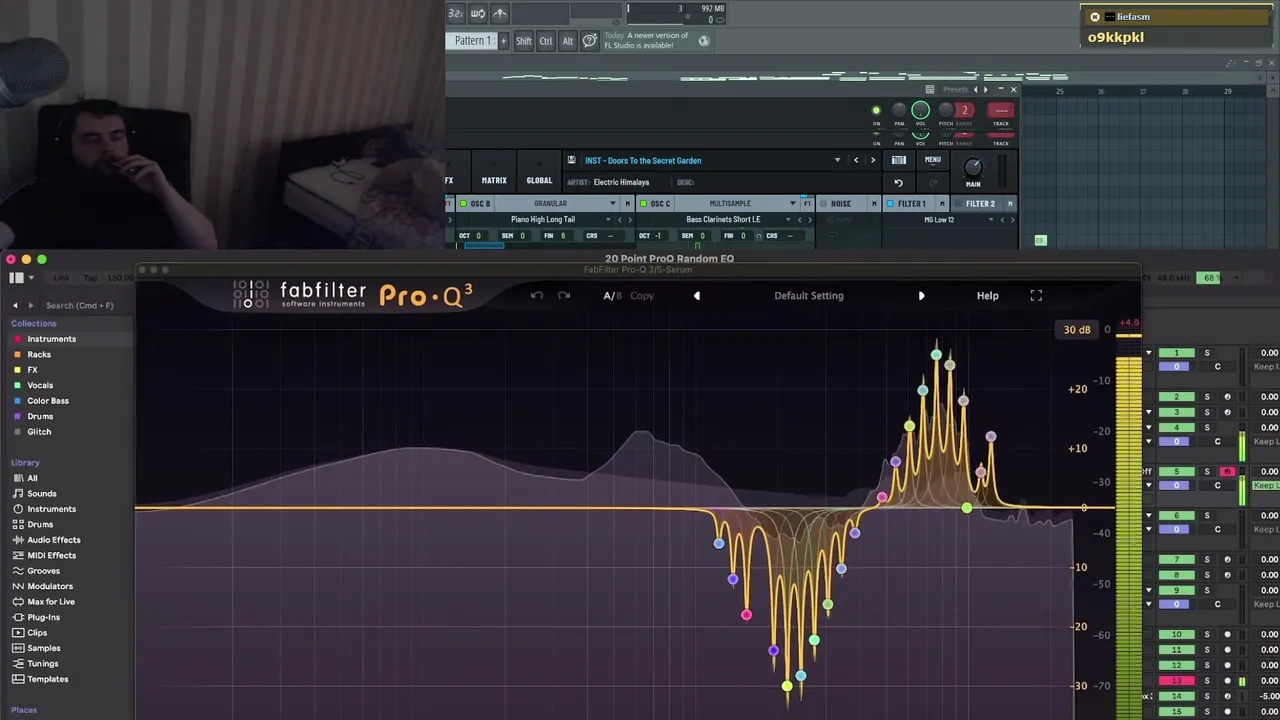This screenshot has width=1280, height=720.
Task: Select Grooves category in Library
Action: 43,571
